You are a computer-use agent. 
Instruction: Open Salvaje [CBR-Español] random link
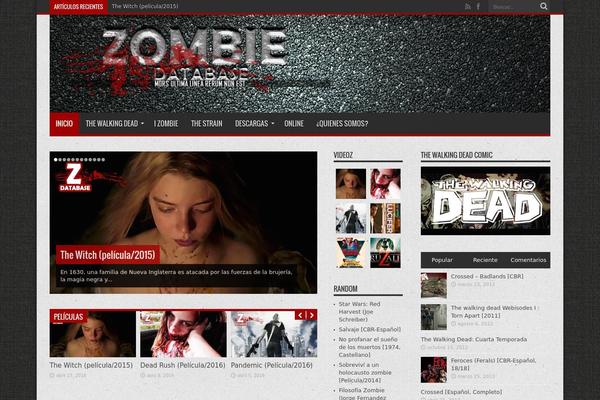pos(370,329)
